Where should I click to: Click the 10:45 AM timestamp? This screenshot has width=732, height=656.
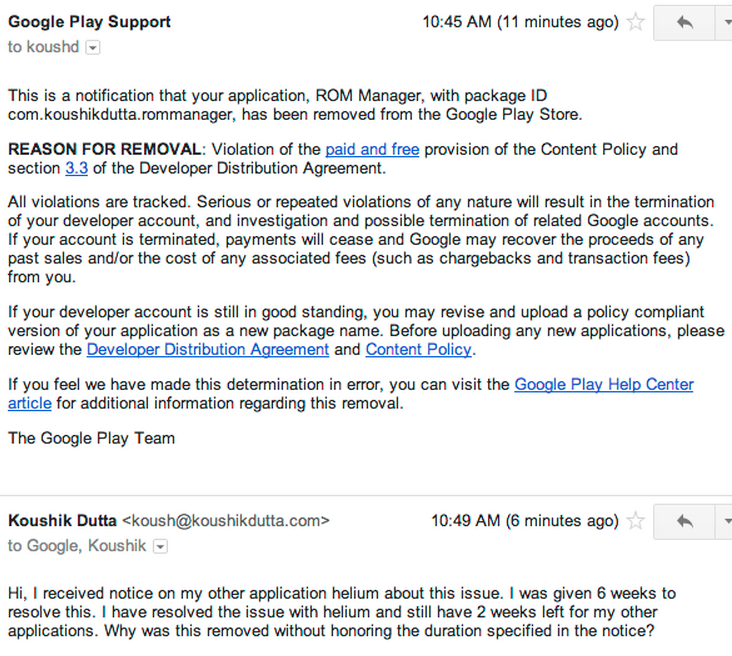(521, 22)
